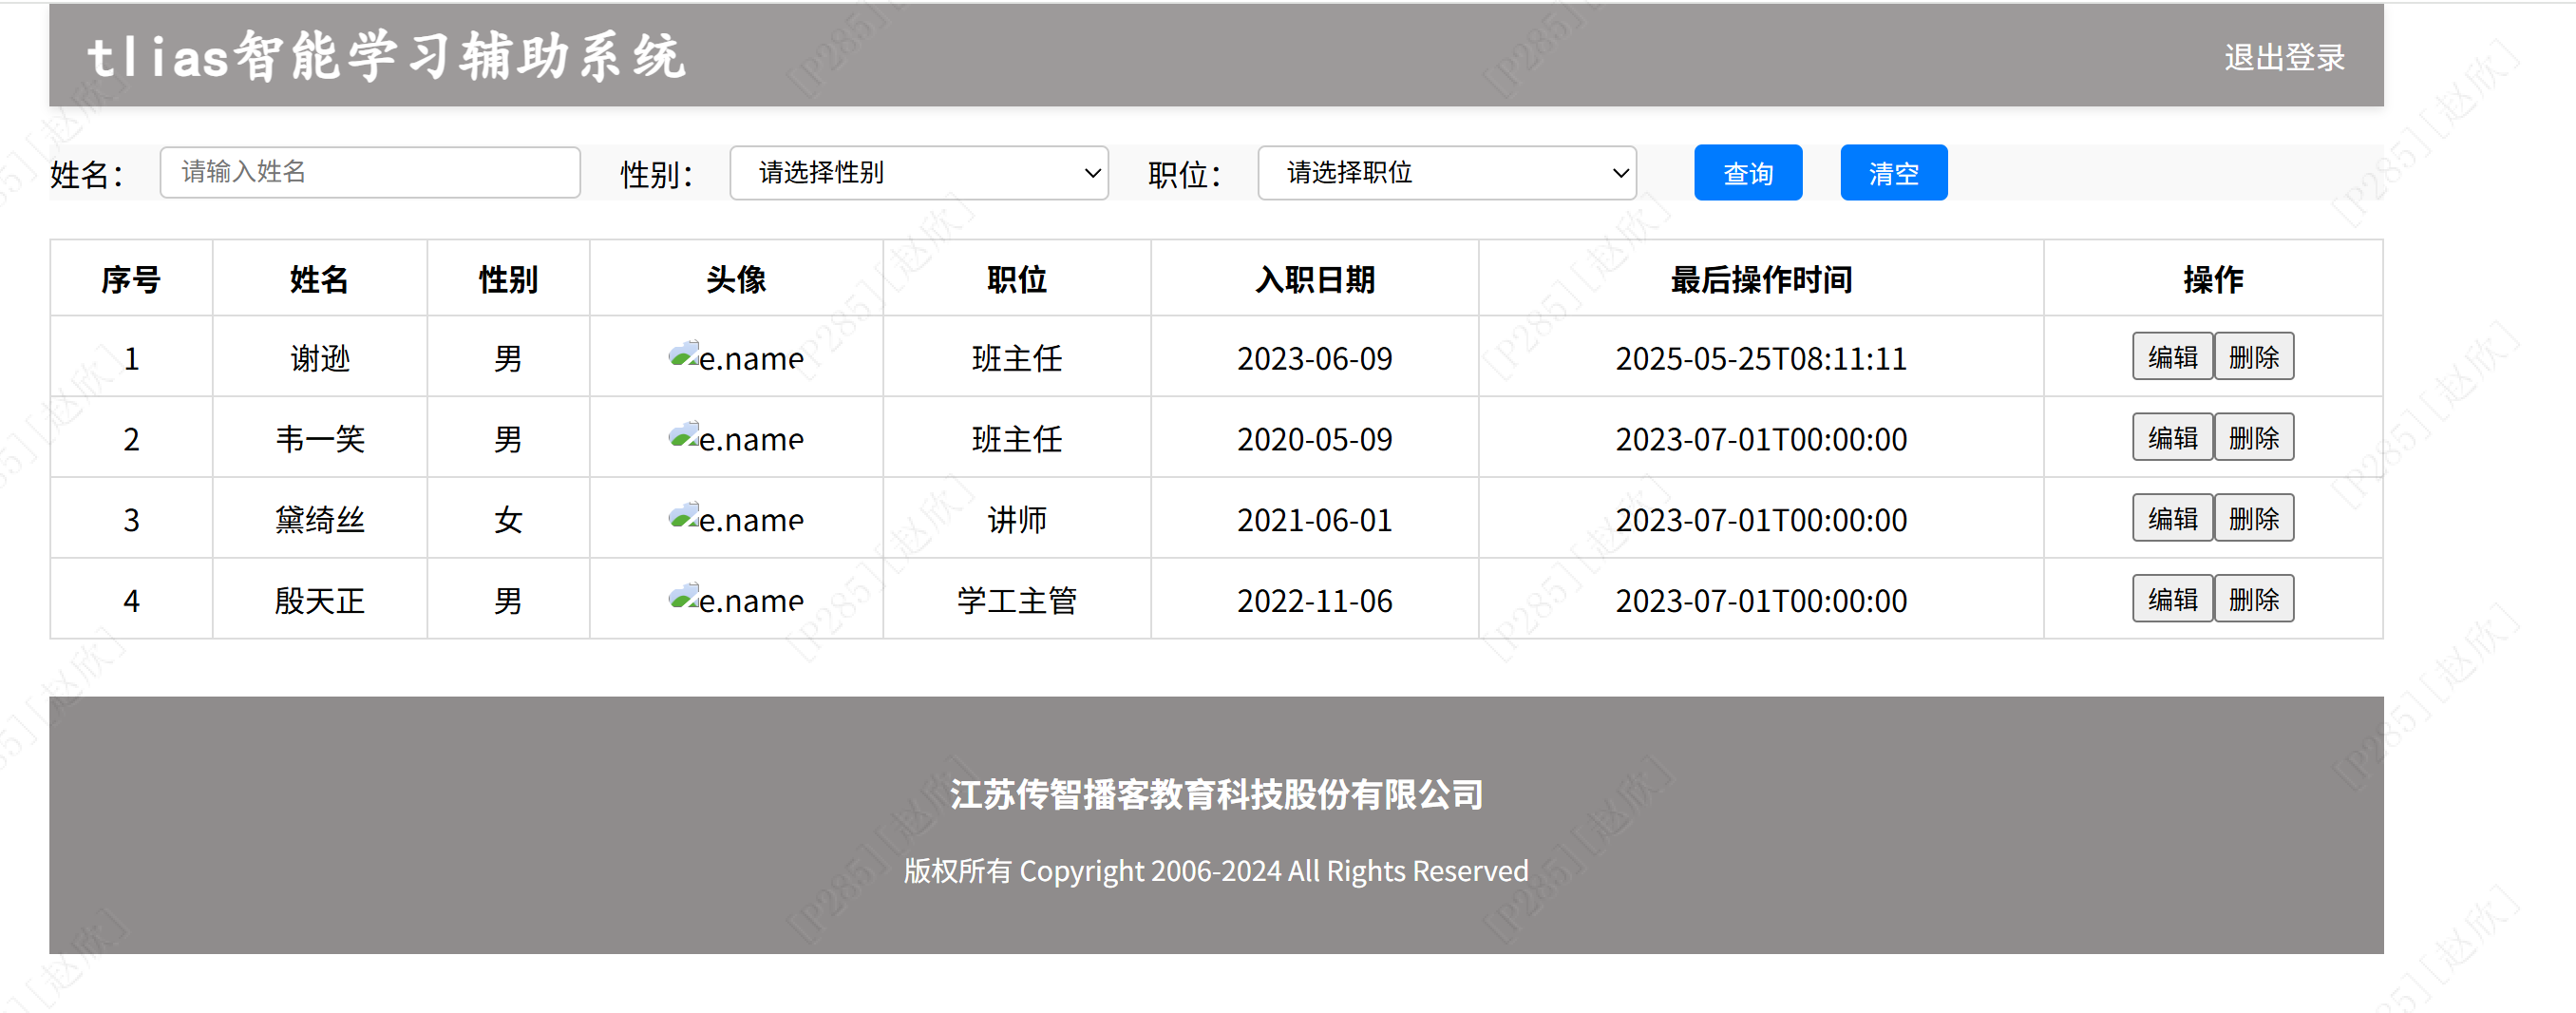This screenshot has width=2576, height=1013.
Task: Click the entry date 2021-06-01
Action: [x=1315, y=520]
